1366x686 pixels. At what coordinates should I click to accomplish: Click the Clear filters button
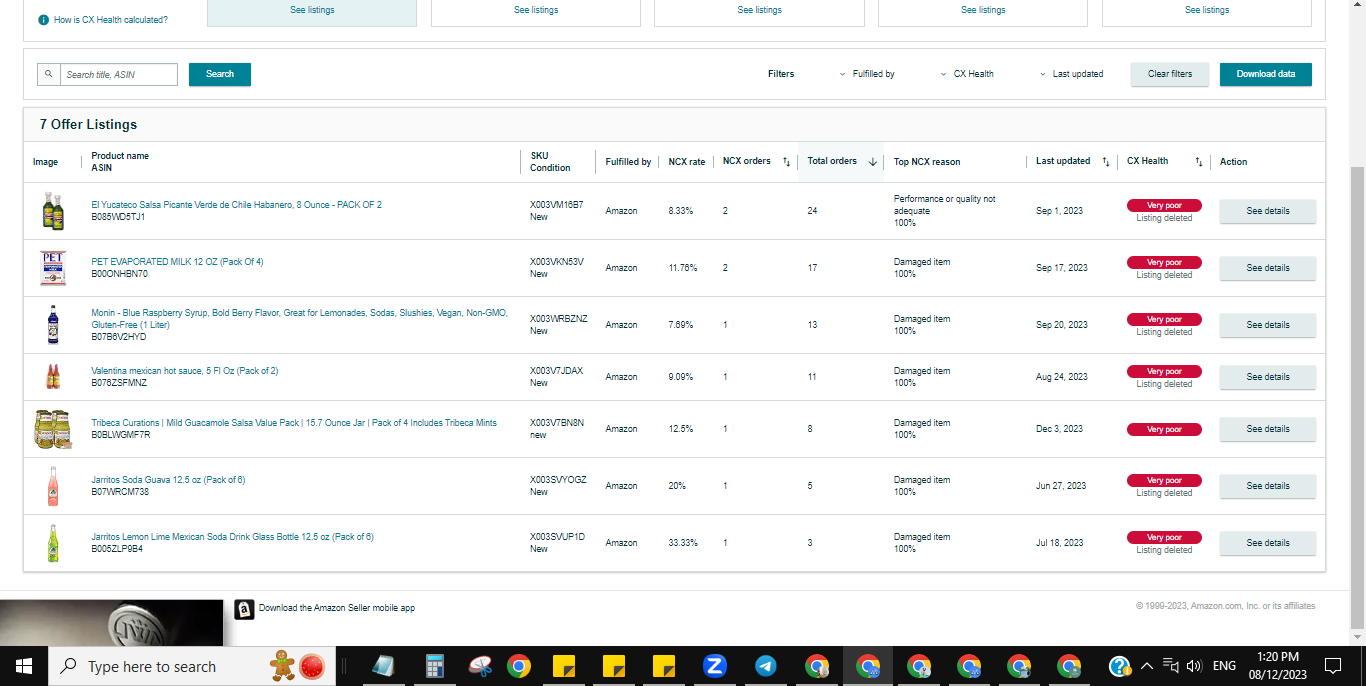click(x=1170, y=74)
